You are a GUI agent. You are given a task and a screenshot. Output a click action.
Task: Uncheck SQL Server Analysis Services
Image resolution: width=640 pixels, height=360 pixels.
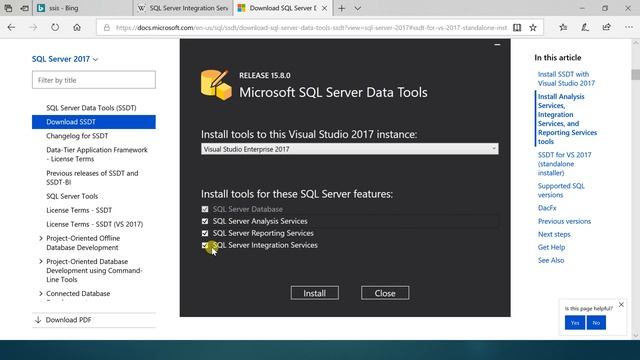click(x=205, y=221)
